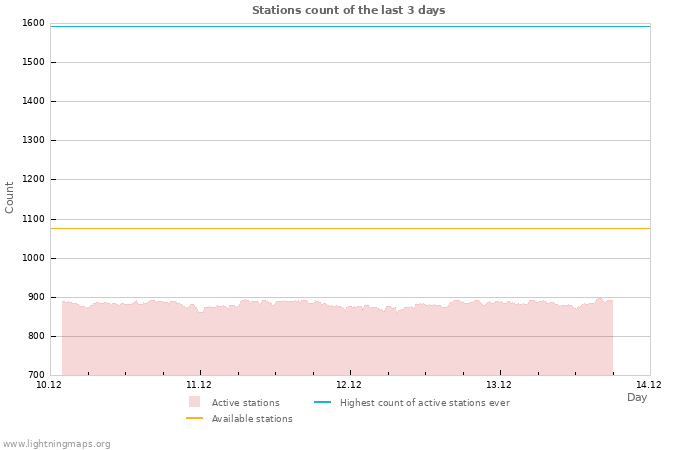This screenshot has height=450, width=700.
Task: Select the 11.12 date tick label
Action: point(199,385)
